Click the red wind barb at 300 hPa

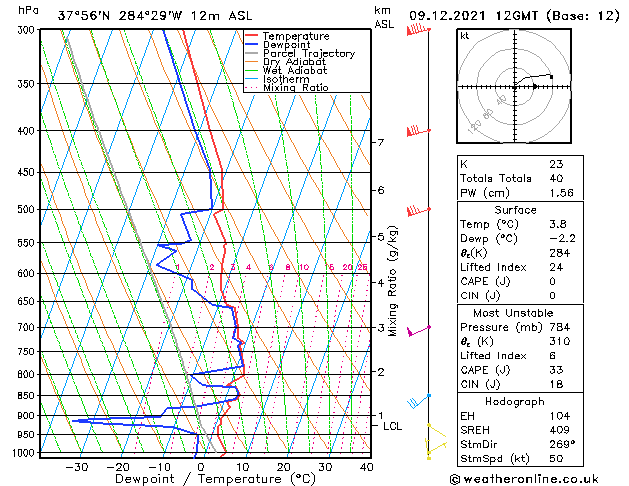tap(418, 30)
